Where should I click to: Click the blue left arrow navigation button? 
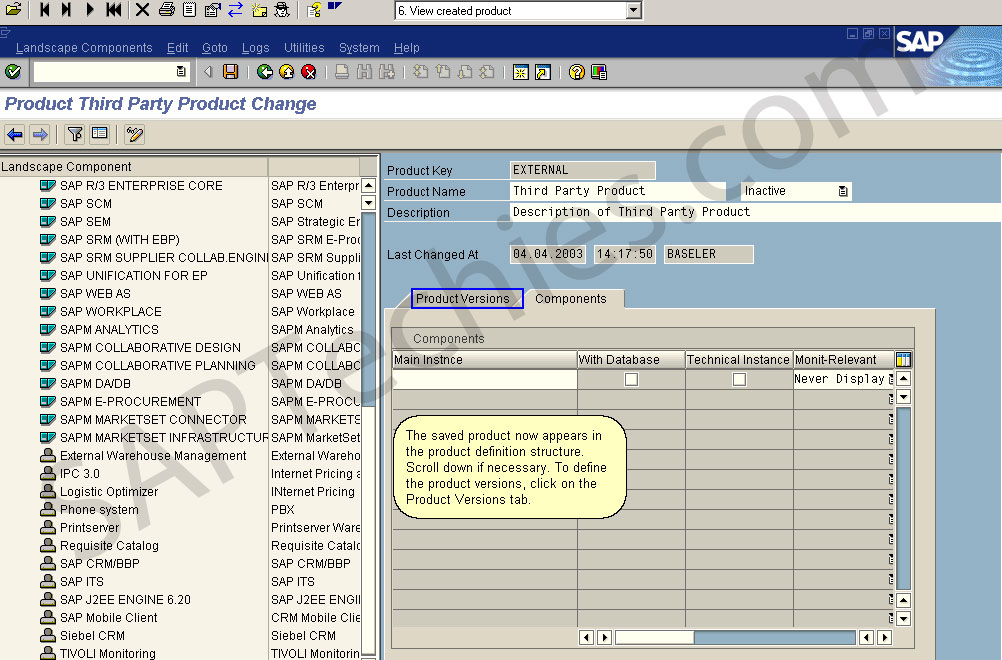point(15,134)
